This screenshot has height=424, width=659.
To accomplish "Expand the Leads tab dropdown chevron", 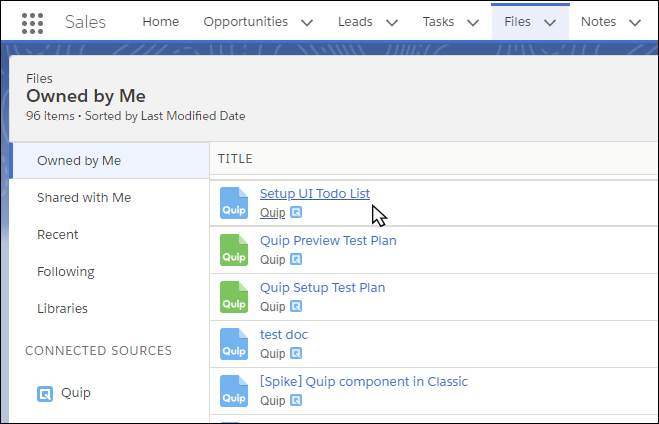I will 392,23.
